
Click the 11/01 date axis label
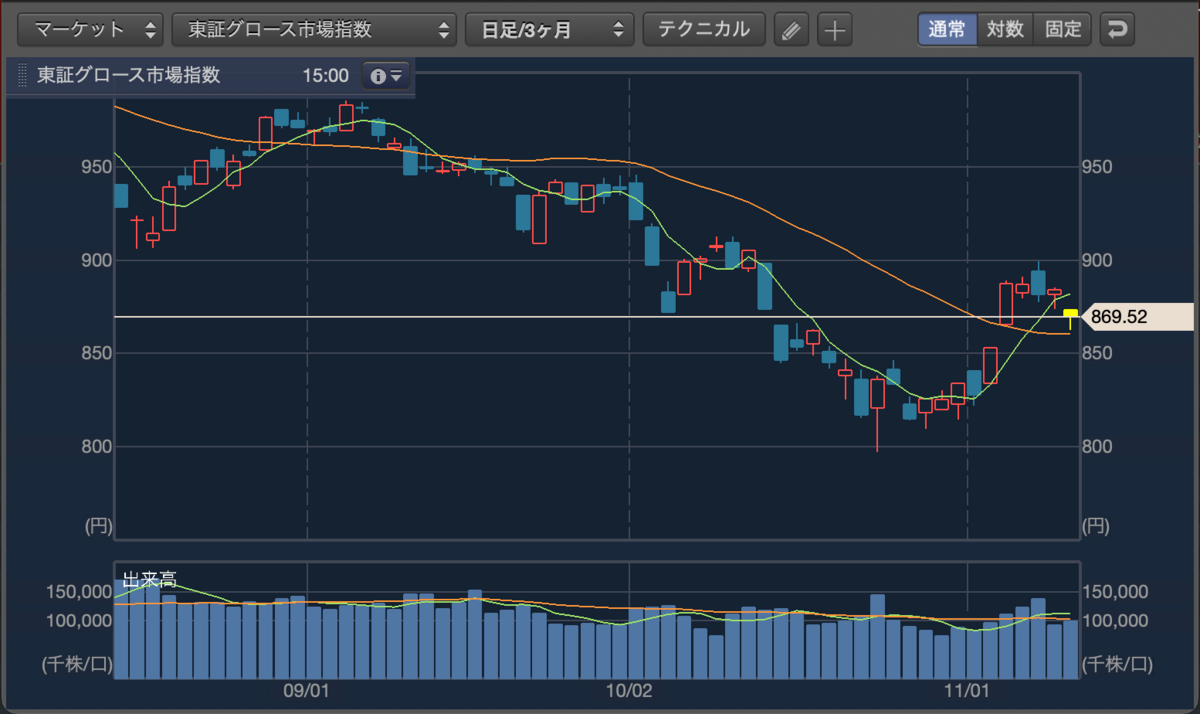click(968, 690)
